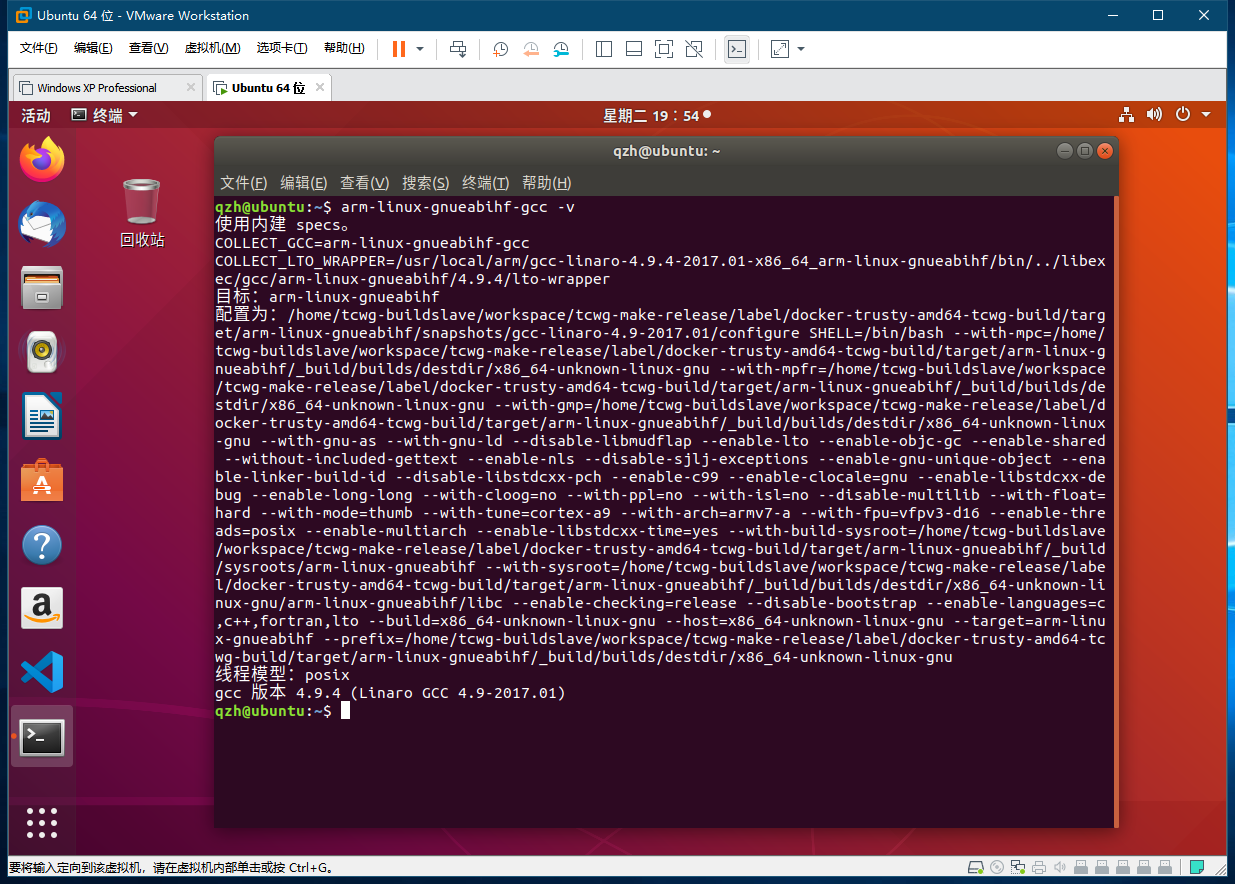Open Ubuntu Software from the dock

(42, 480)
